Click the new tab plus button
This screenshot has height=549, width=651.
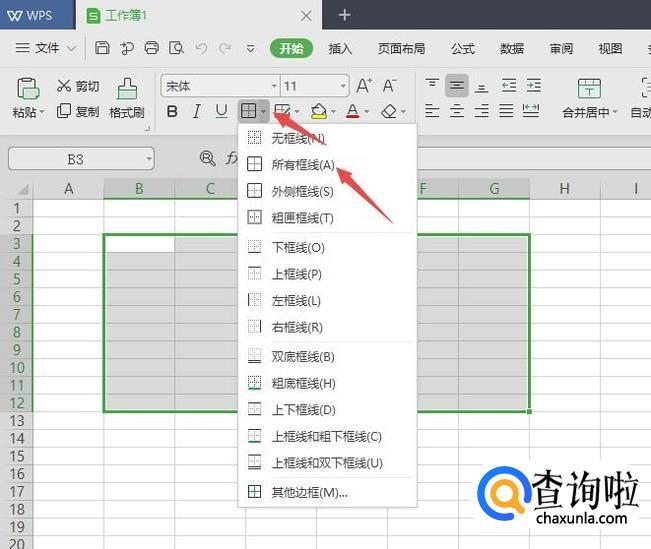(344, 15)
